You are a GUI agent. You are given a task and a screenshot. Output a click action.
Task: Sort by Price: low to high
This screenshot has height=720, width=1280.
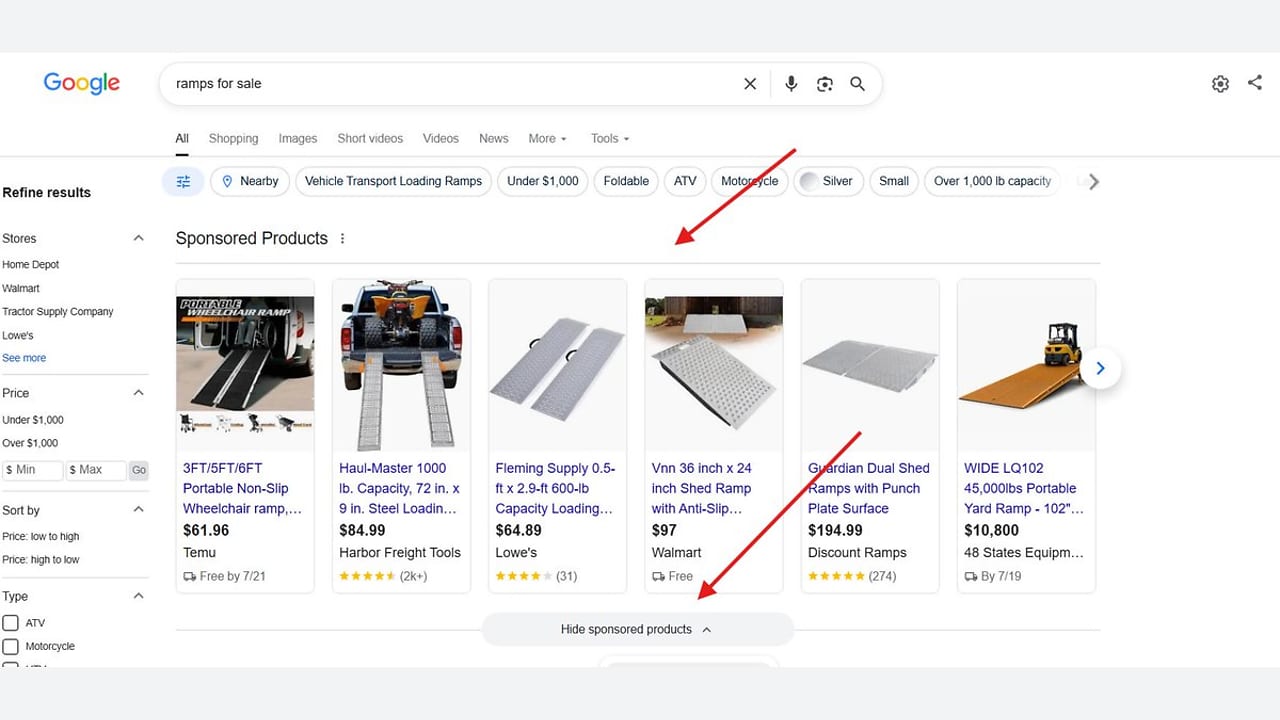click(41, 537)
